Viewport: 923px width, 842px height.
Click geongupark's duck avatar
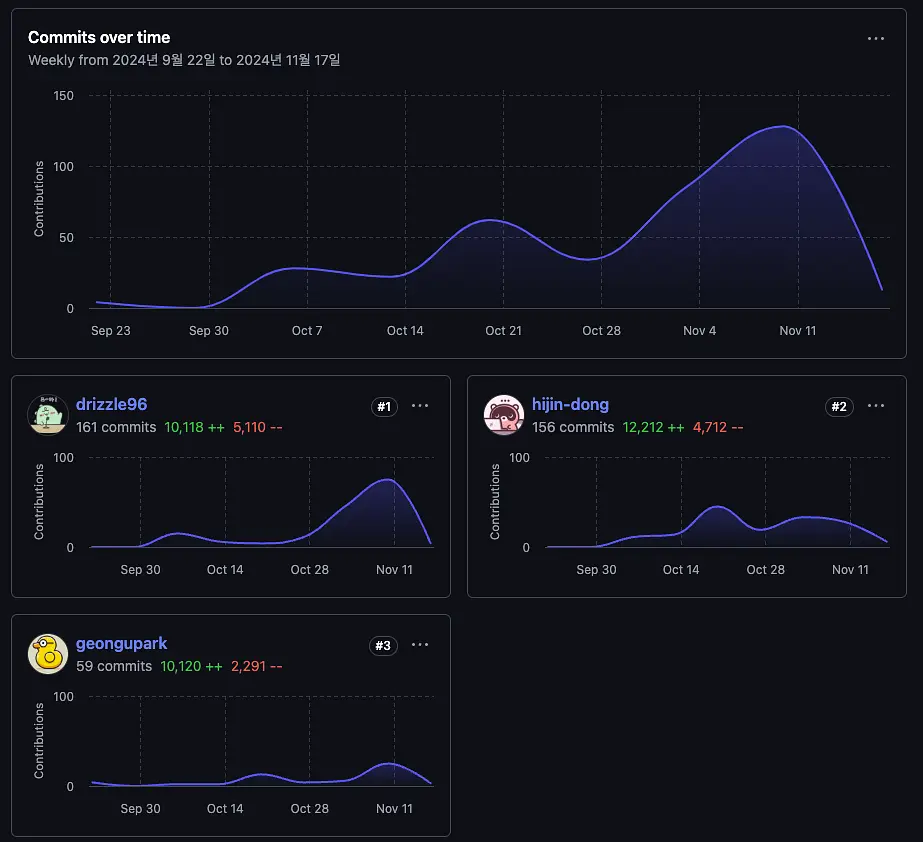[48, 654]
